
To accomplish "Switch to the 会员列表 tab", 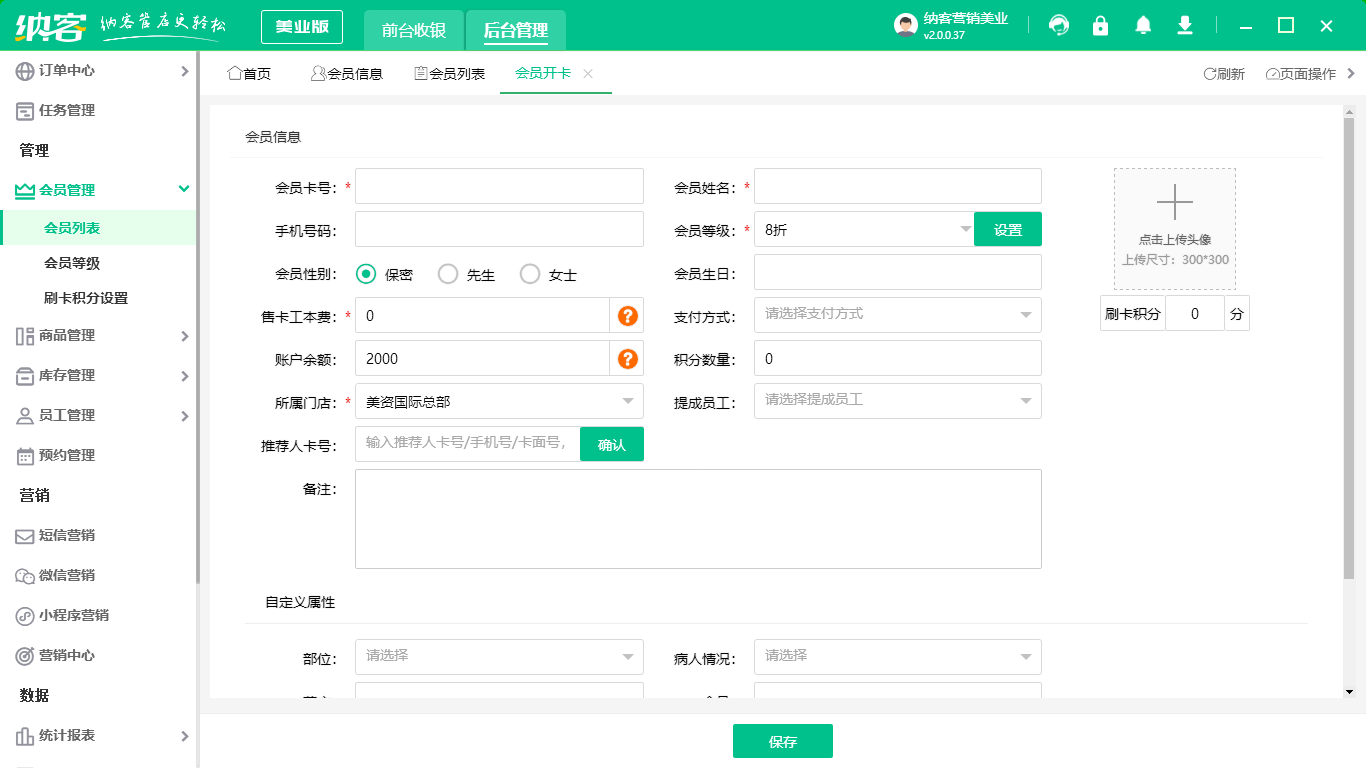I will click(449, 74).
